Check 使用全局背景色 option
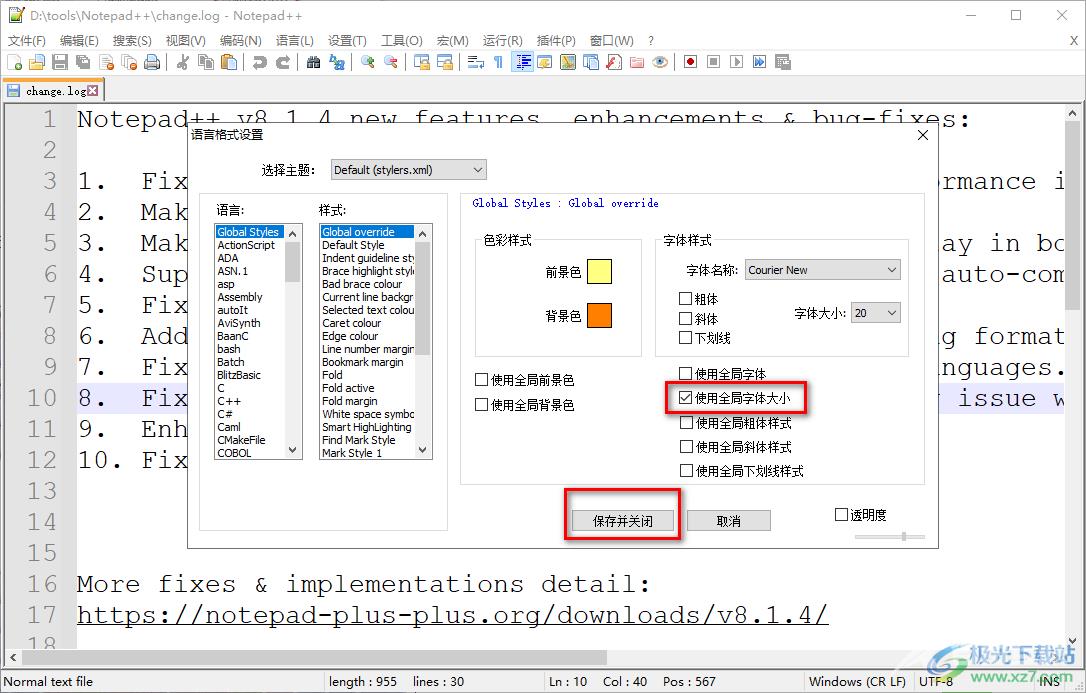This screenshot has width=1086, height=693. click(482, 404)
